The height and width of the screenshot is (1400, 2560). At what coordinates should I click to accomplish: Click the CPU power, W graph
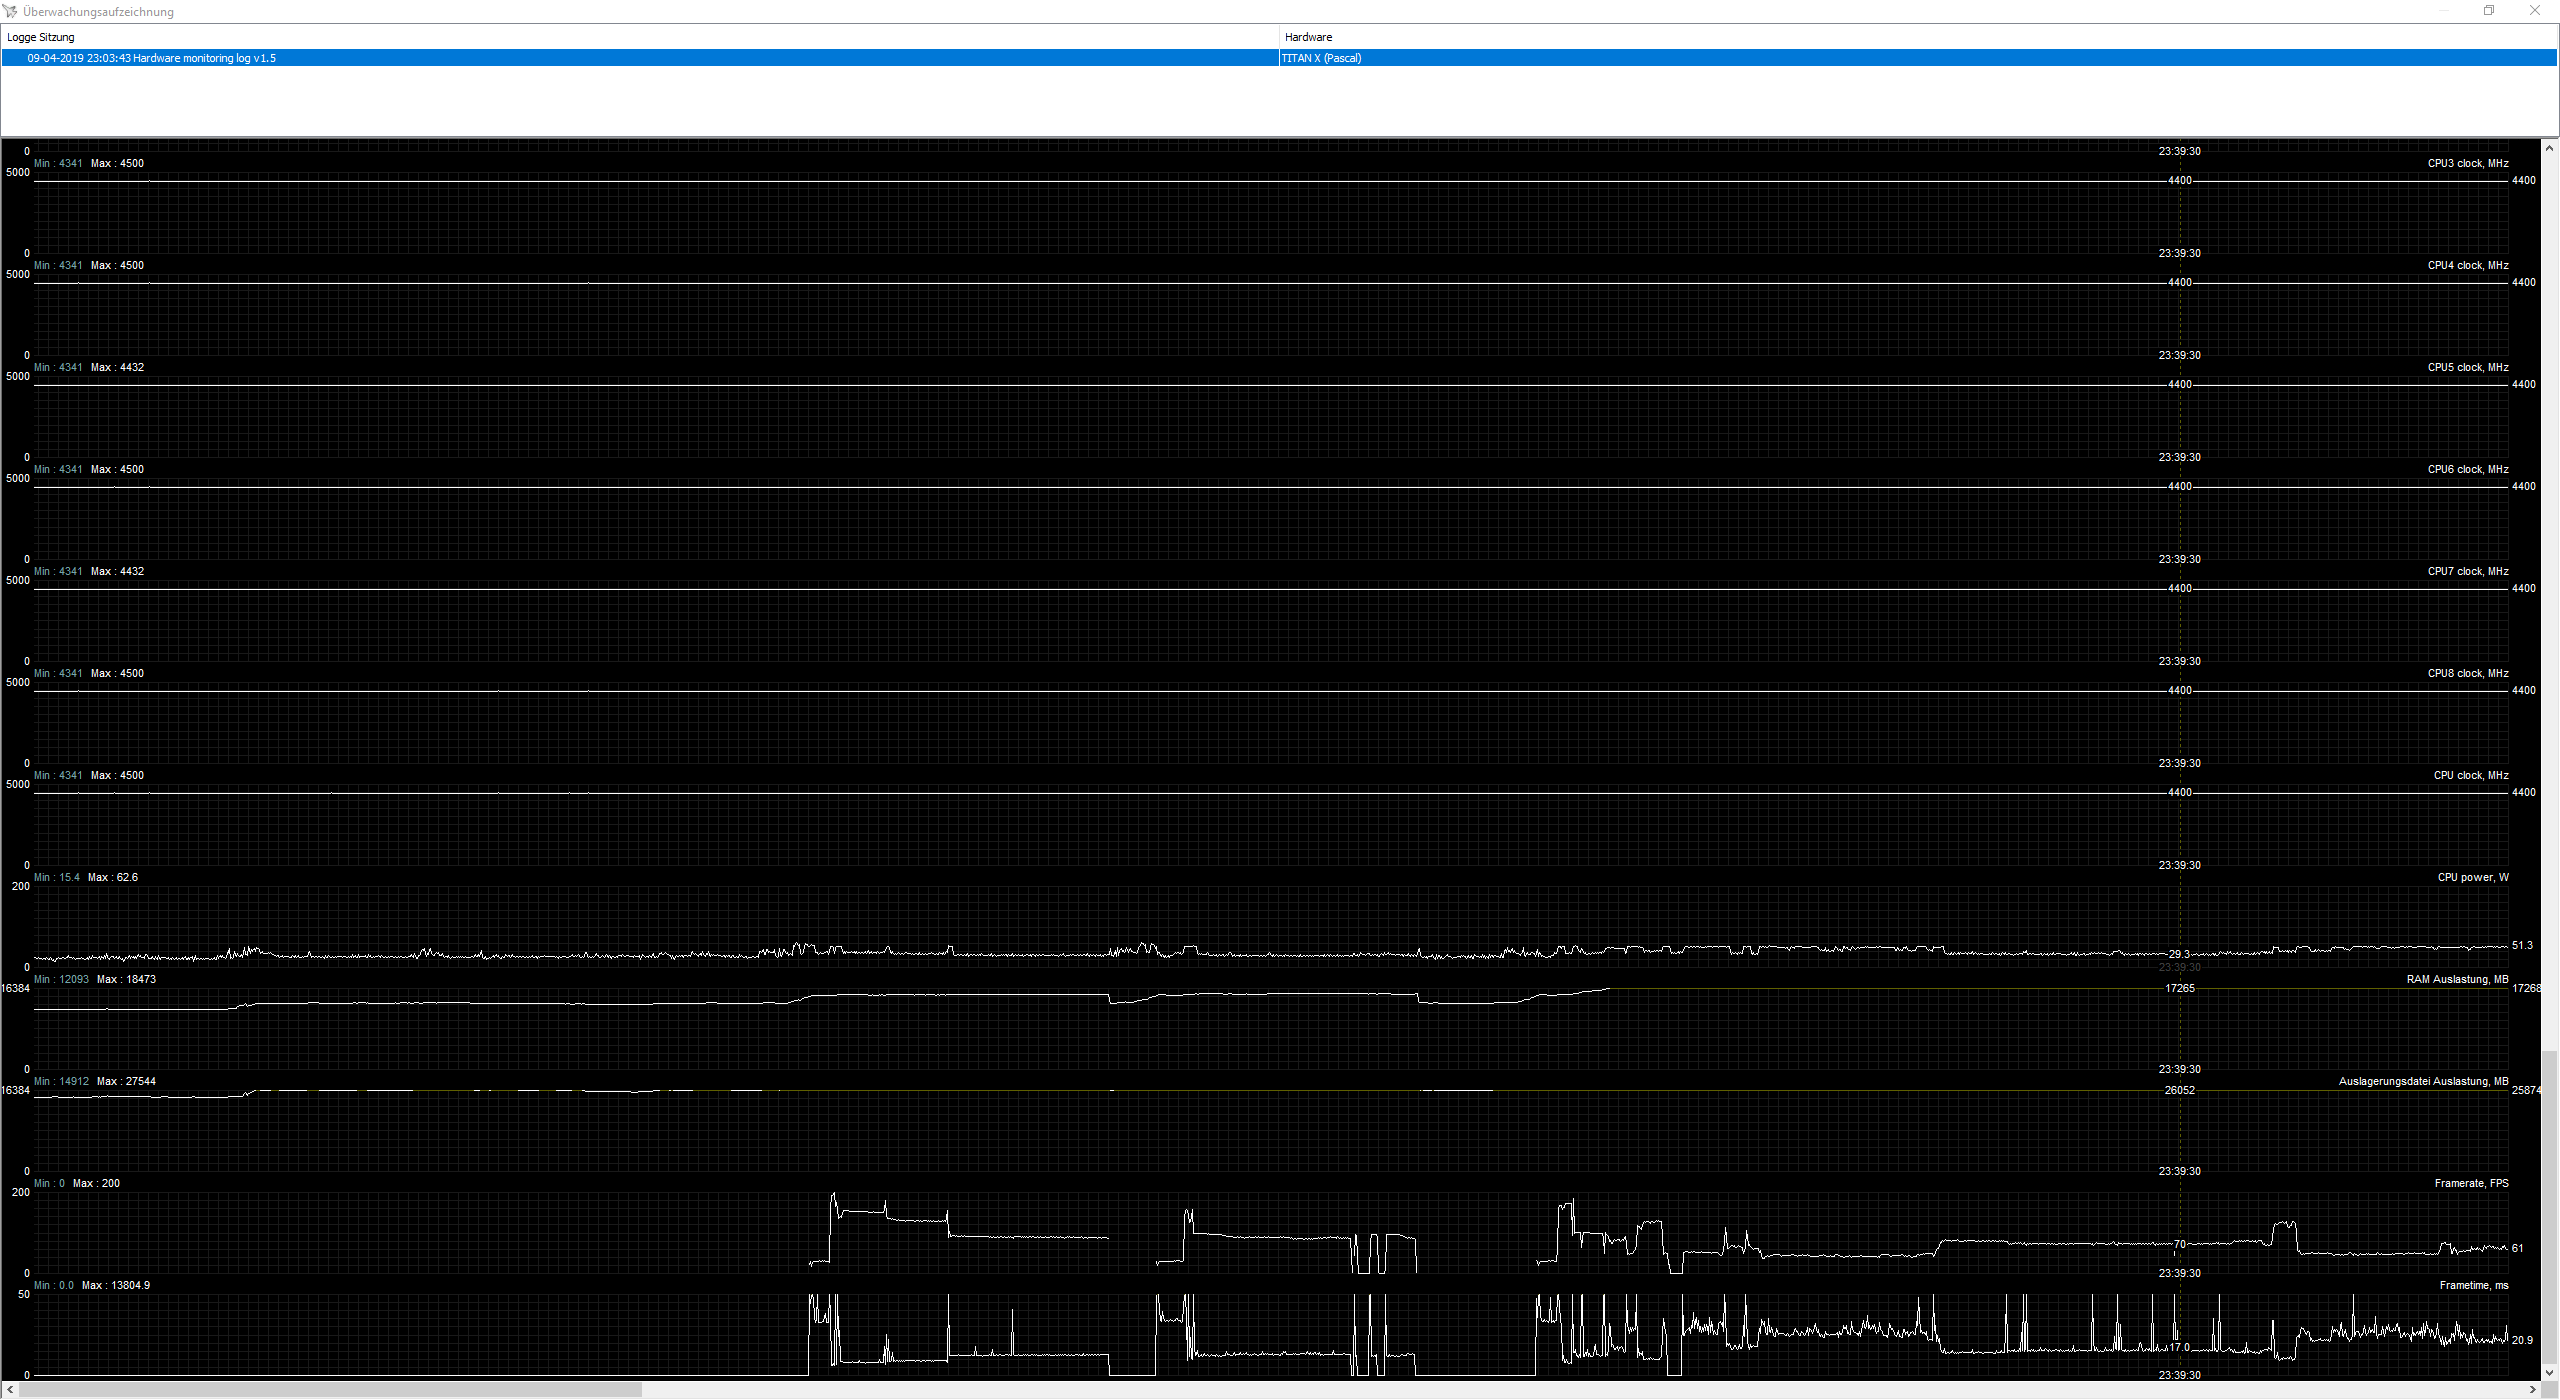point(1270,925)
